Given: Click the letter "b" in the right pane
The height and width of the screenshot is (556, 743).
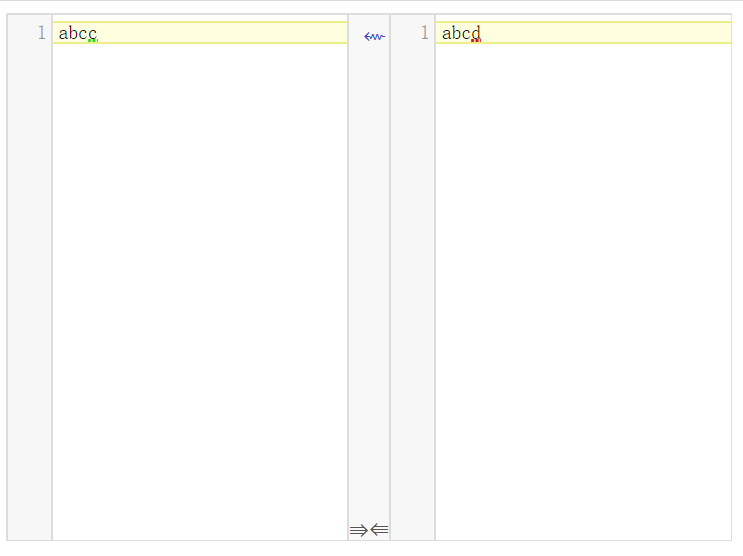Looking at the screenshot, I should coord(457,33).
